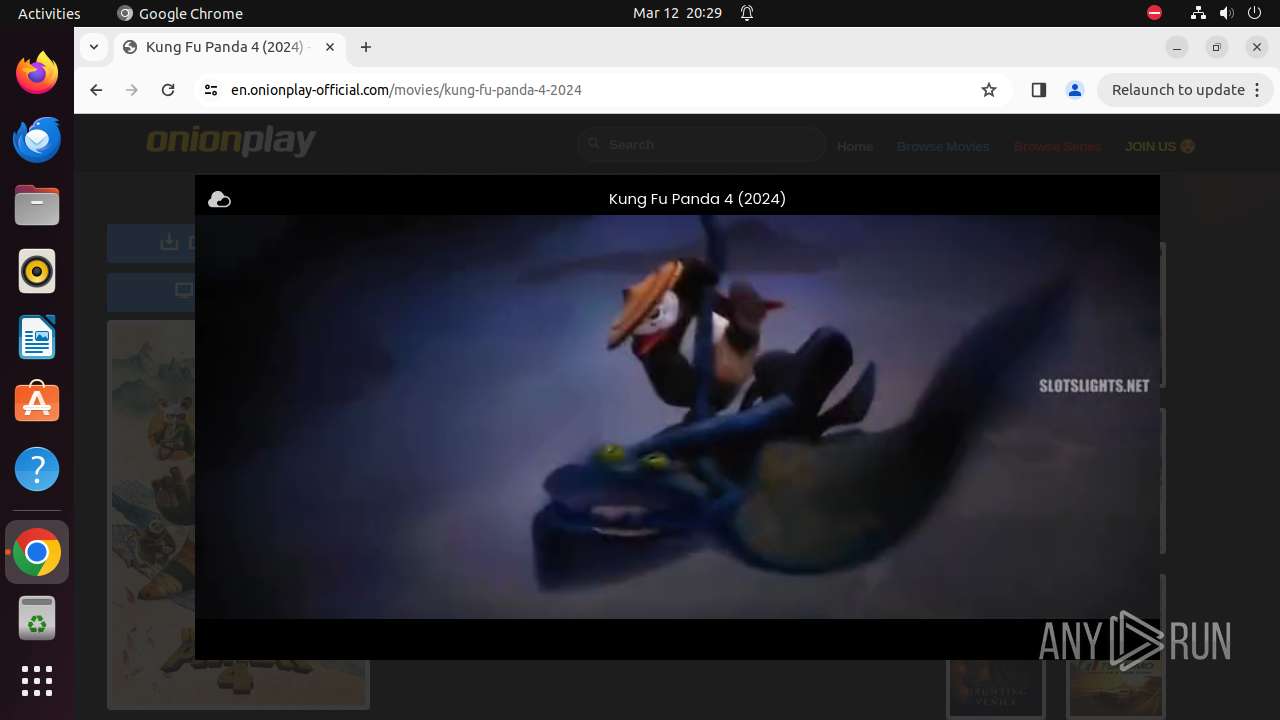
Task: Open the Browse Movies link
Action: [x=943, y=146]
